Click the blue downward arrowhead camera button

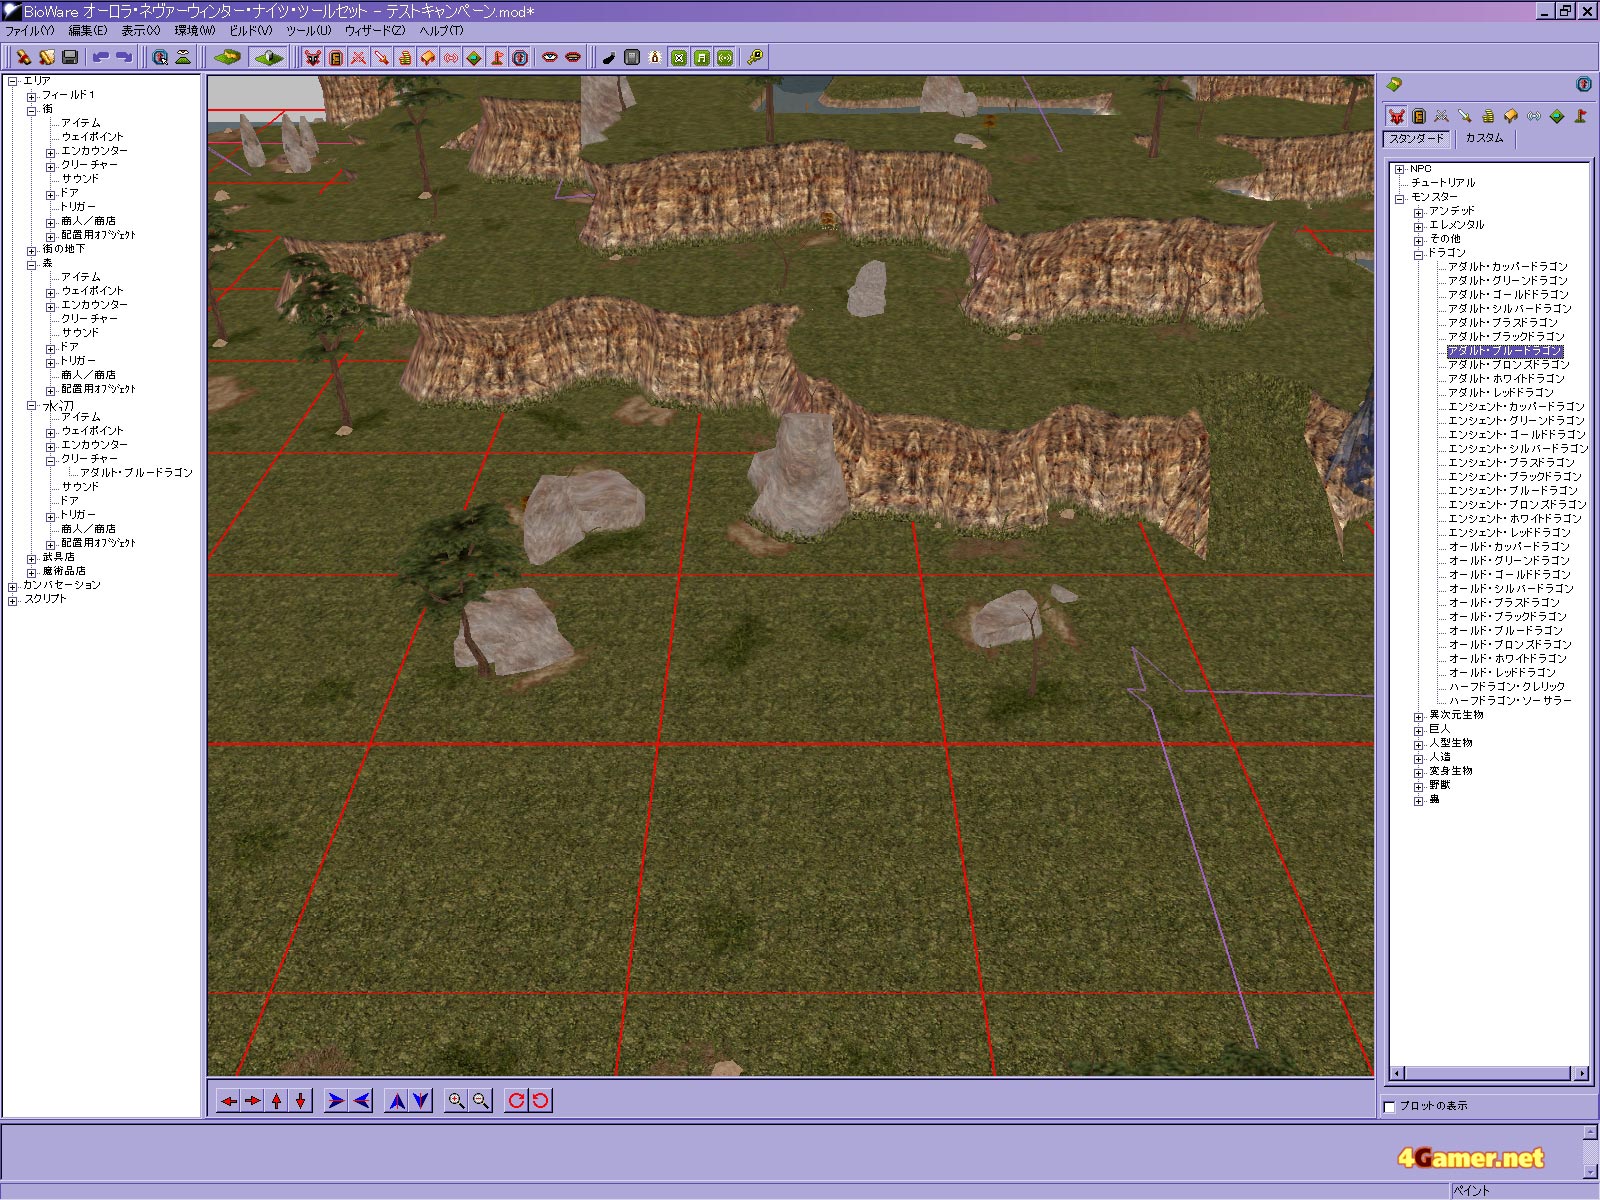(421, 1101)
